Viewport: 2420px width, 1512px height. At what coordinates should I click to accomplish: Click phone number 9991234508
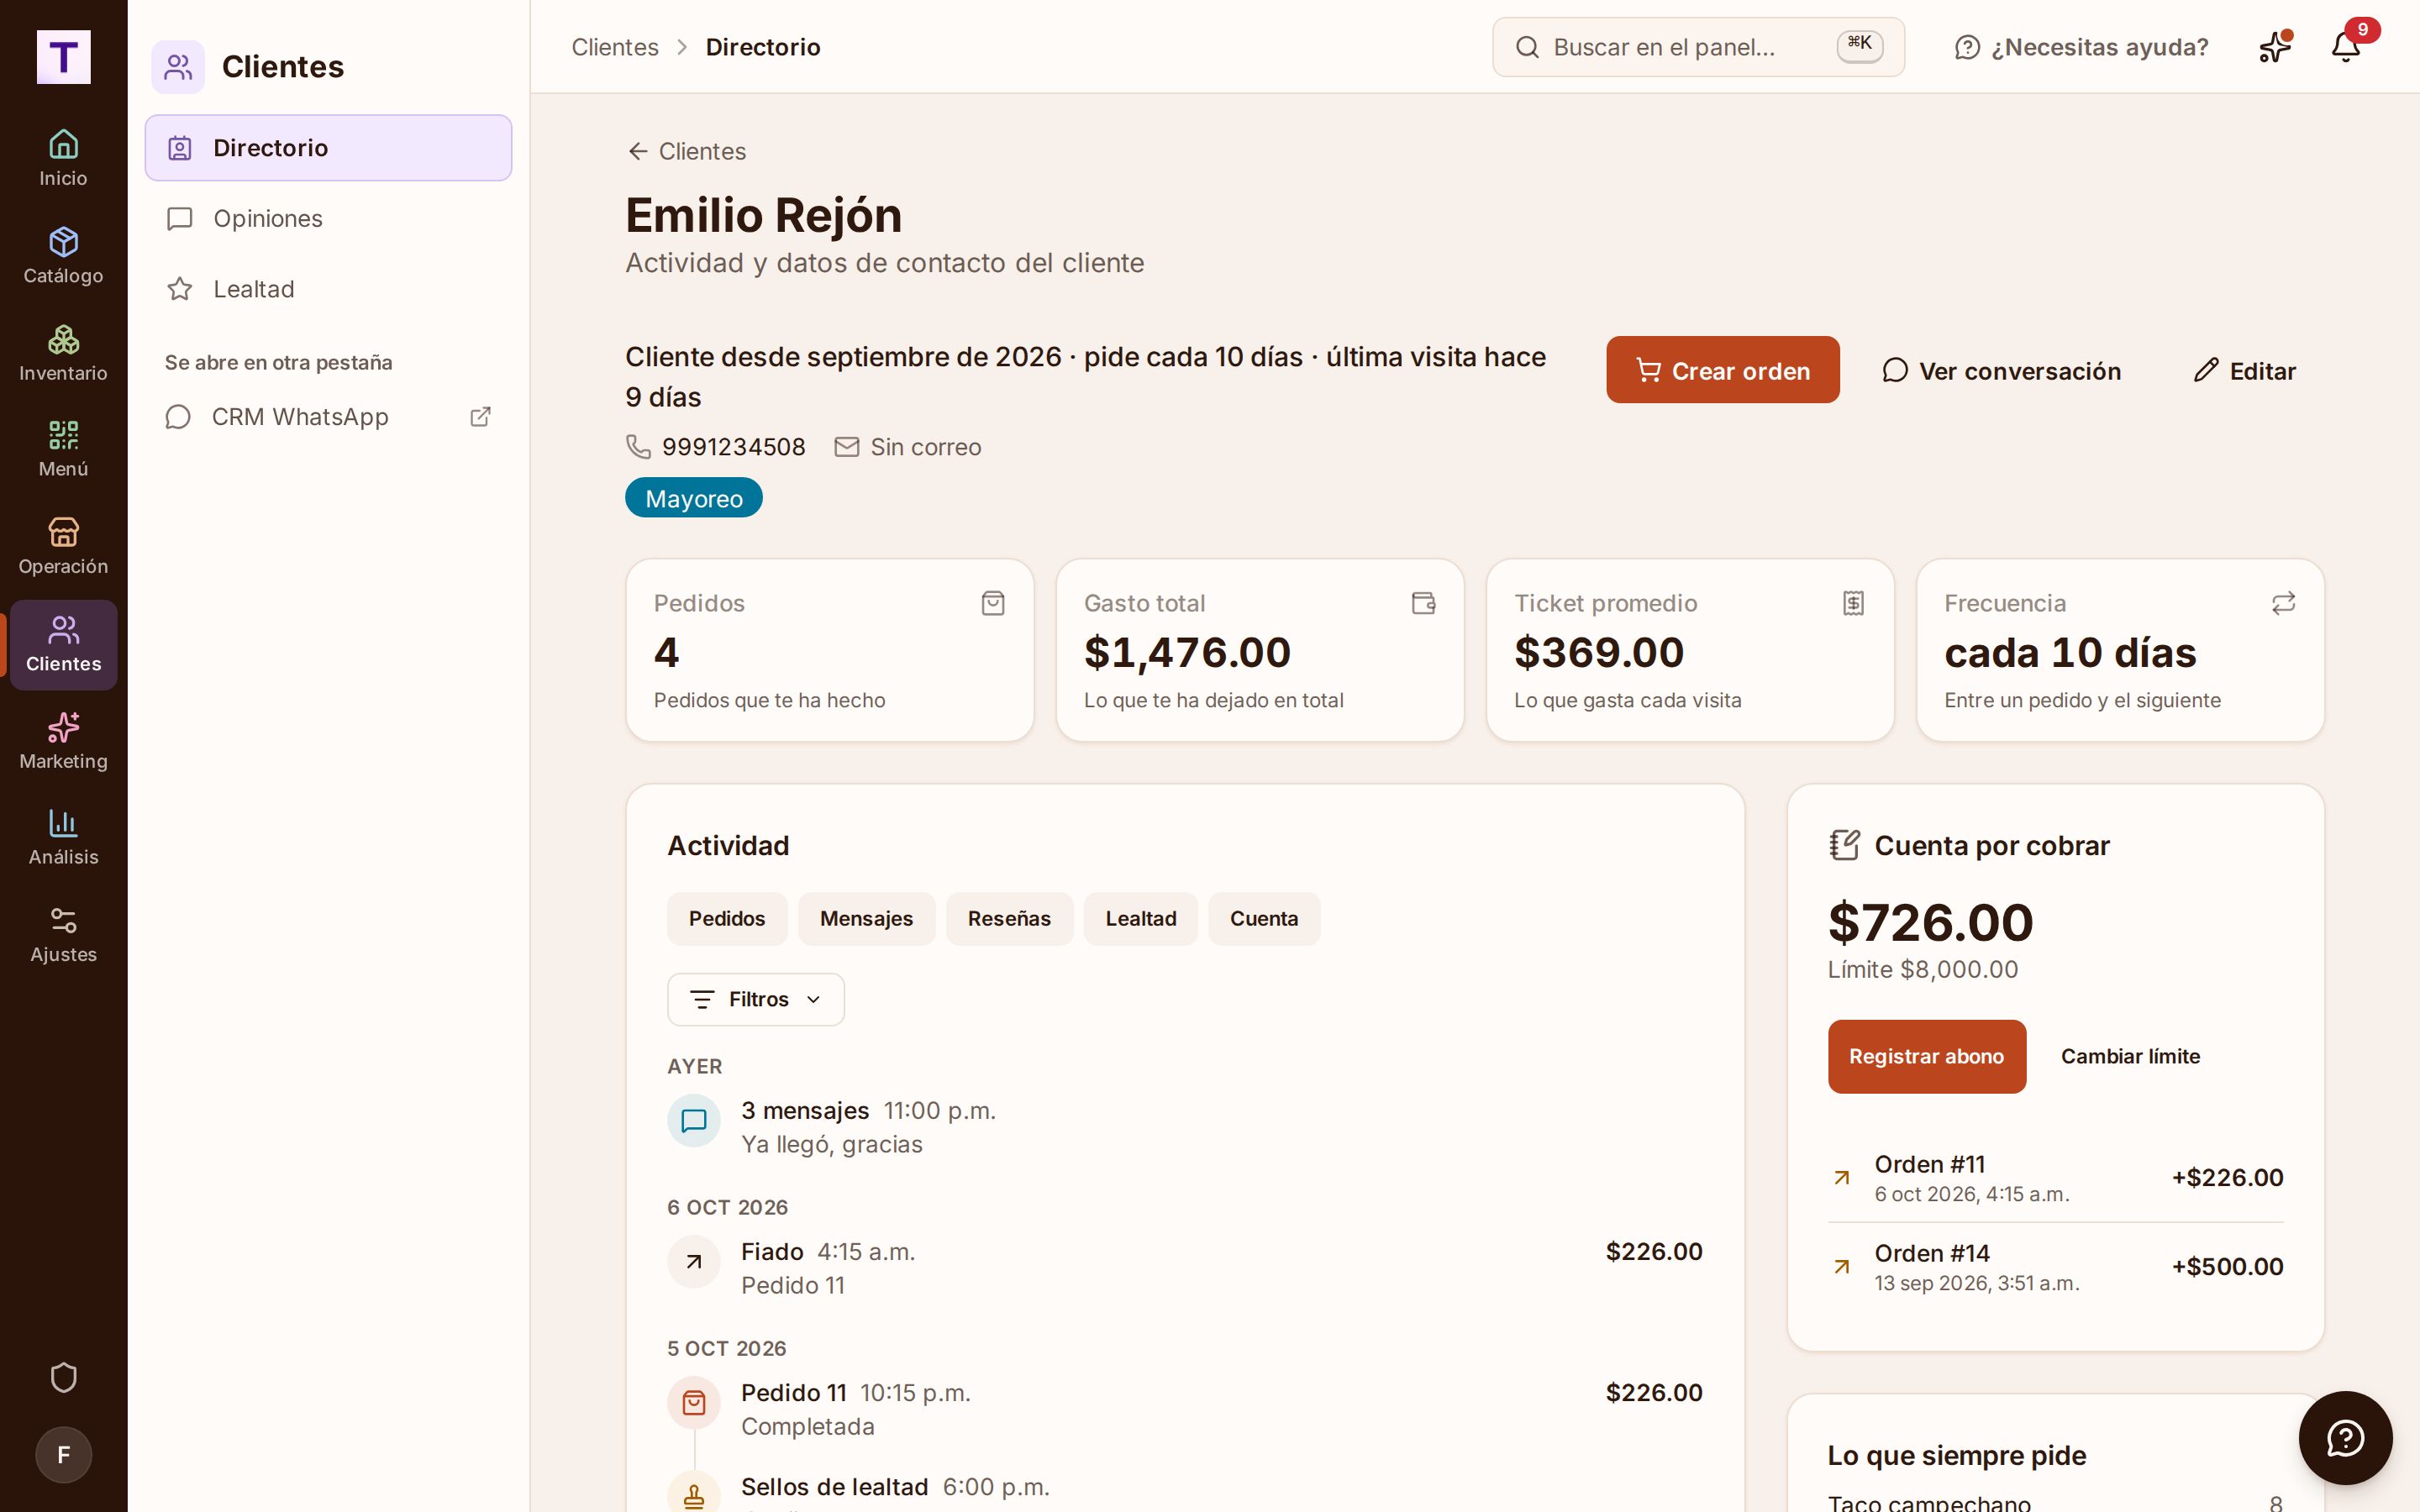[x=733, y=447]
